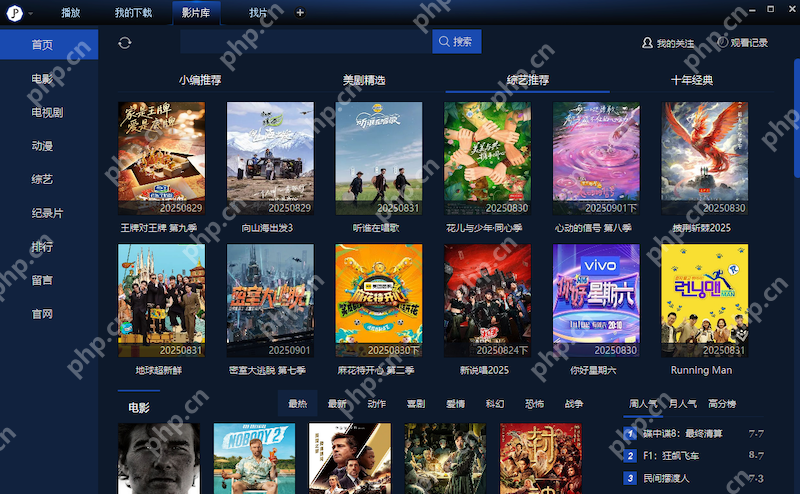Open 纪录片 in the left sidebar

click(x=47, y=213)
